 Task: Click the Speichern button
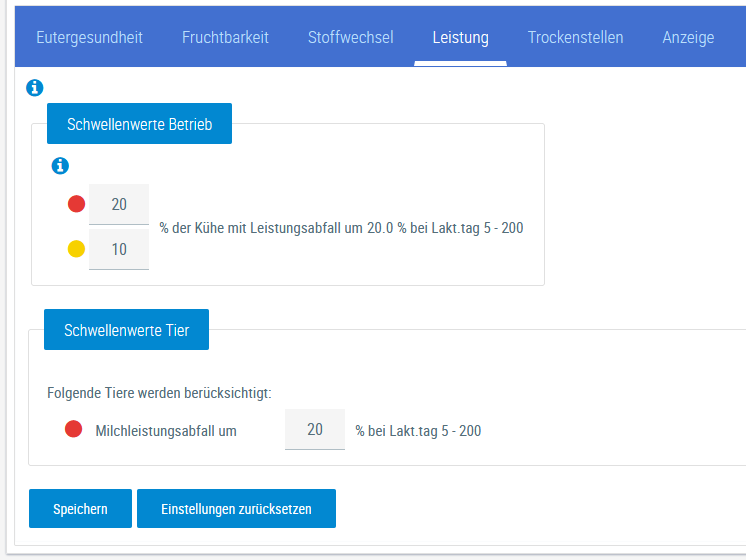pos(80,509)
